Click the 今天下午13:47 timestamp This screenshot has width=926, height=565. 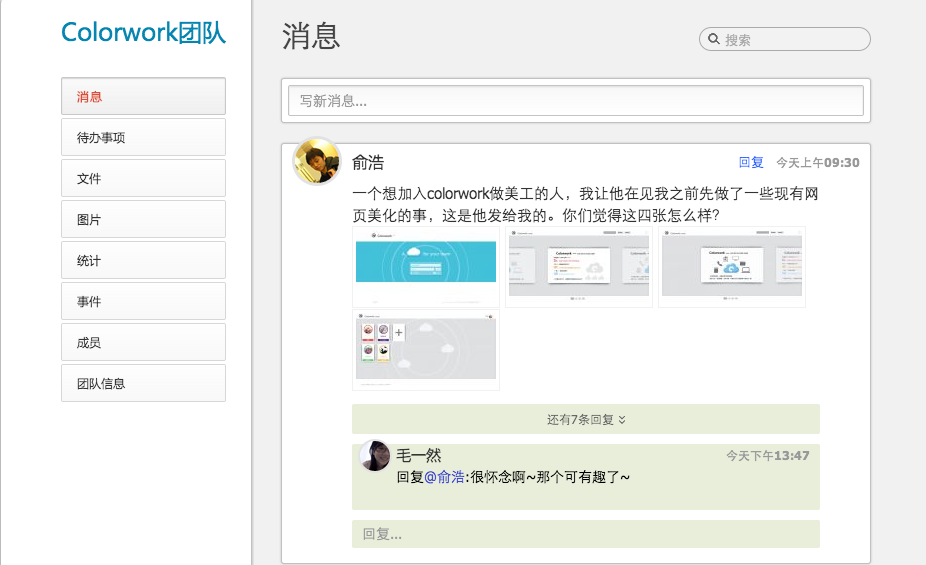tap(768, 456)
